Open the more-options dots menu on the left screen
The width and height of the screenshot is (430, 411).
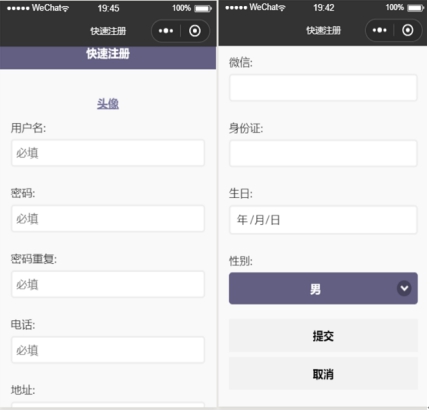(x=166, y=31)
